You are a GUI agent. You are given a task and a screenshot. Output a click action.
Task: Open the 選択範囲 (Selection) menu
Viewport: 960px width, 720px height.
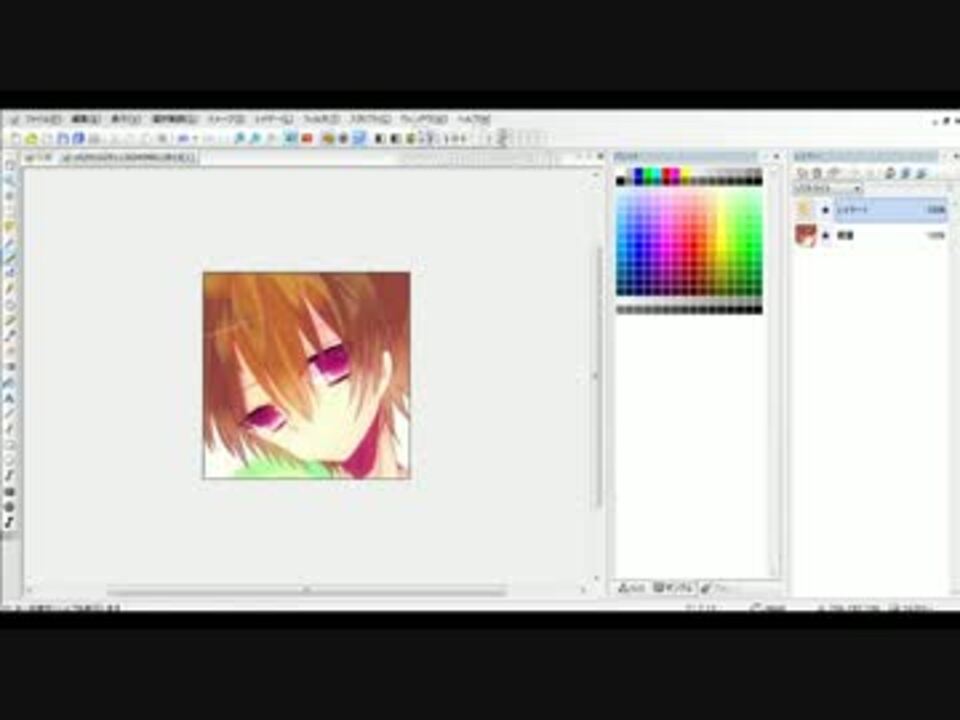[x=173, y=119]
